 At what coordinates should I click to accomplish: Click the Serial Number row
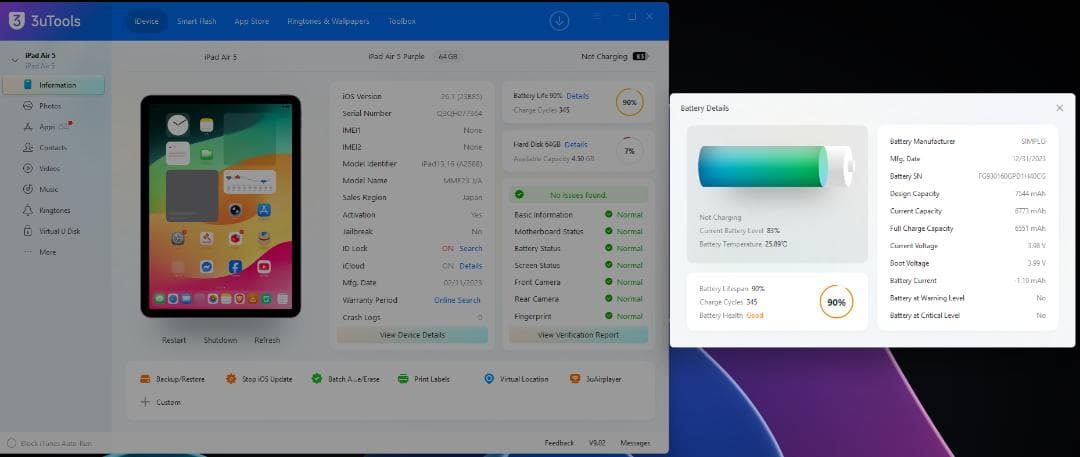(413, 114)
